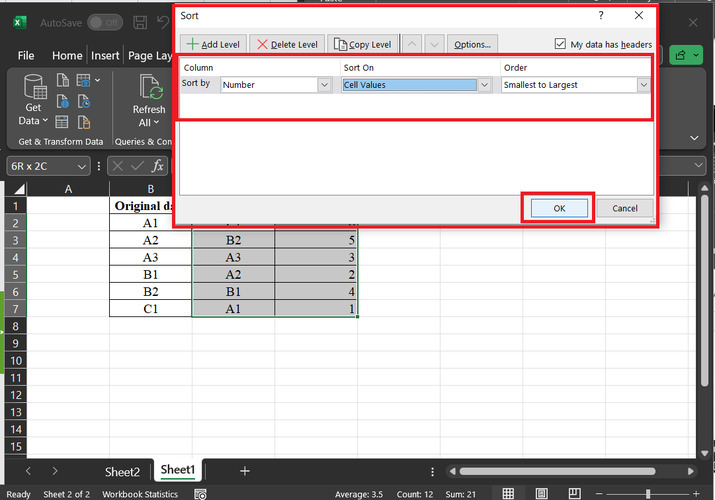Open the Order dropdown showing Smallest to Largest

click(x=643, y=85)
